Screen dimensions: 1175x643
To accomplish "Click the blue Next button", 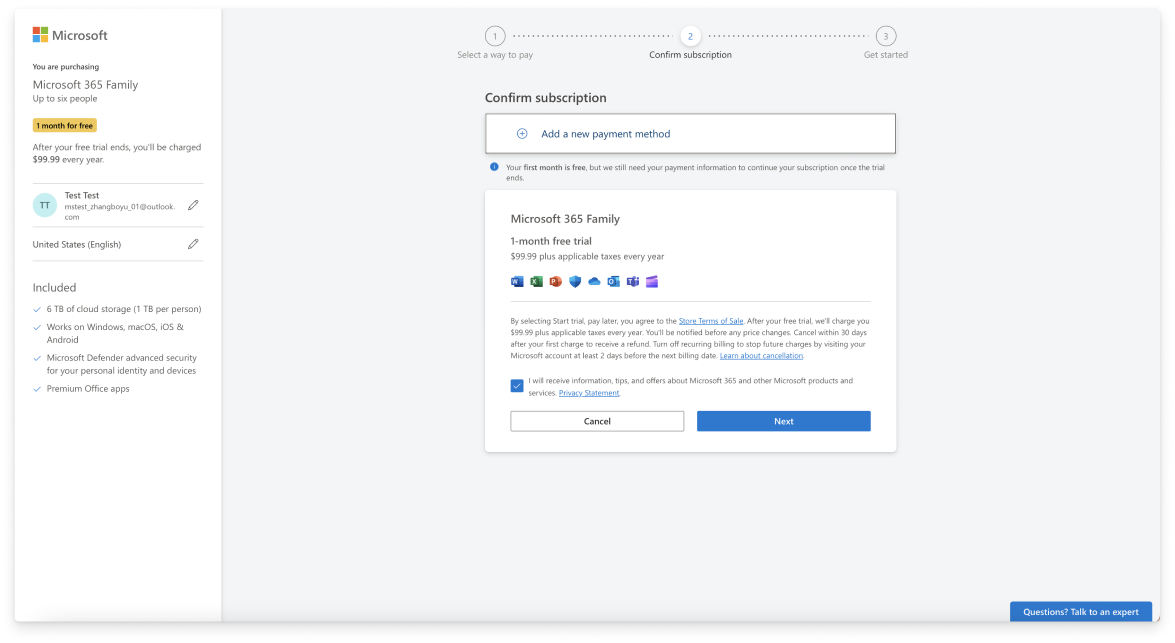I will pos(784,421).
